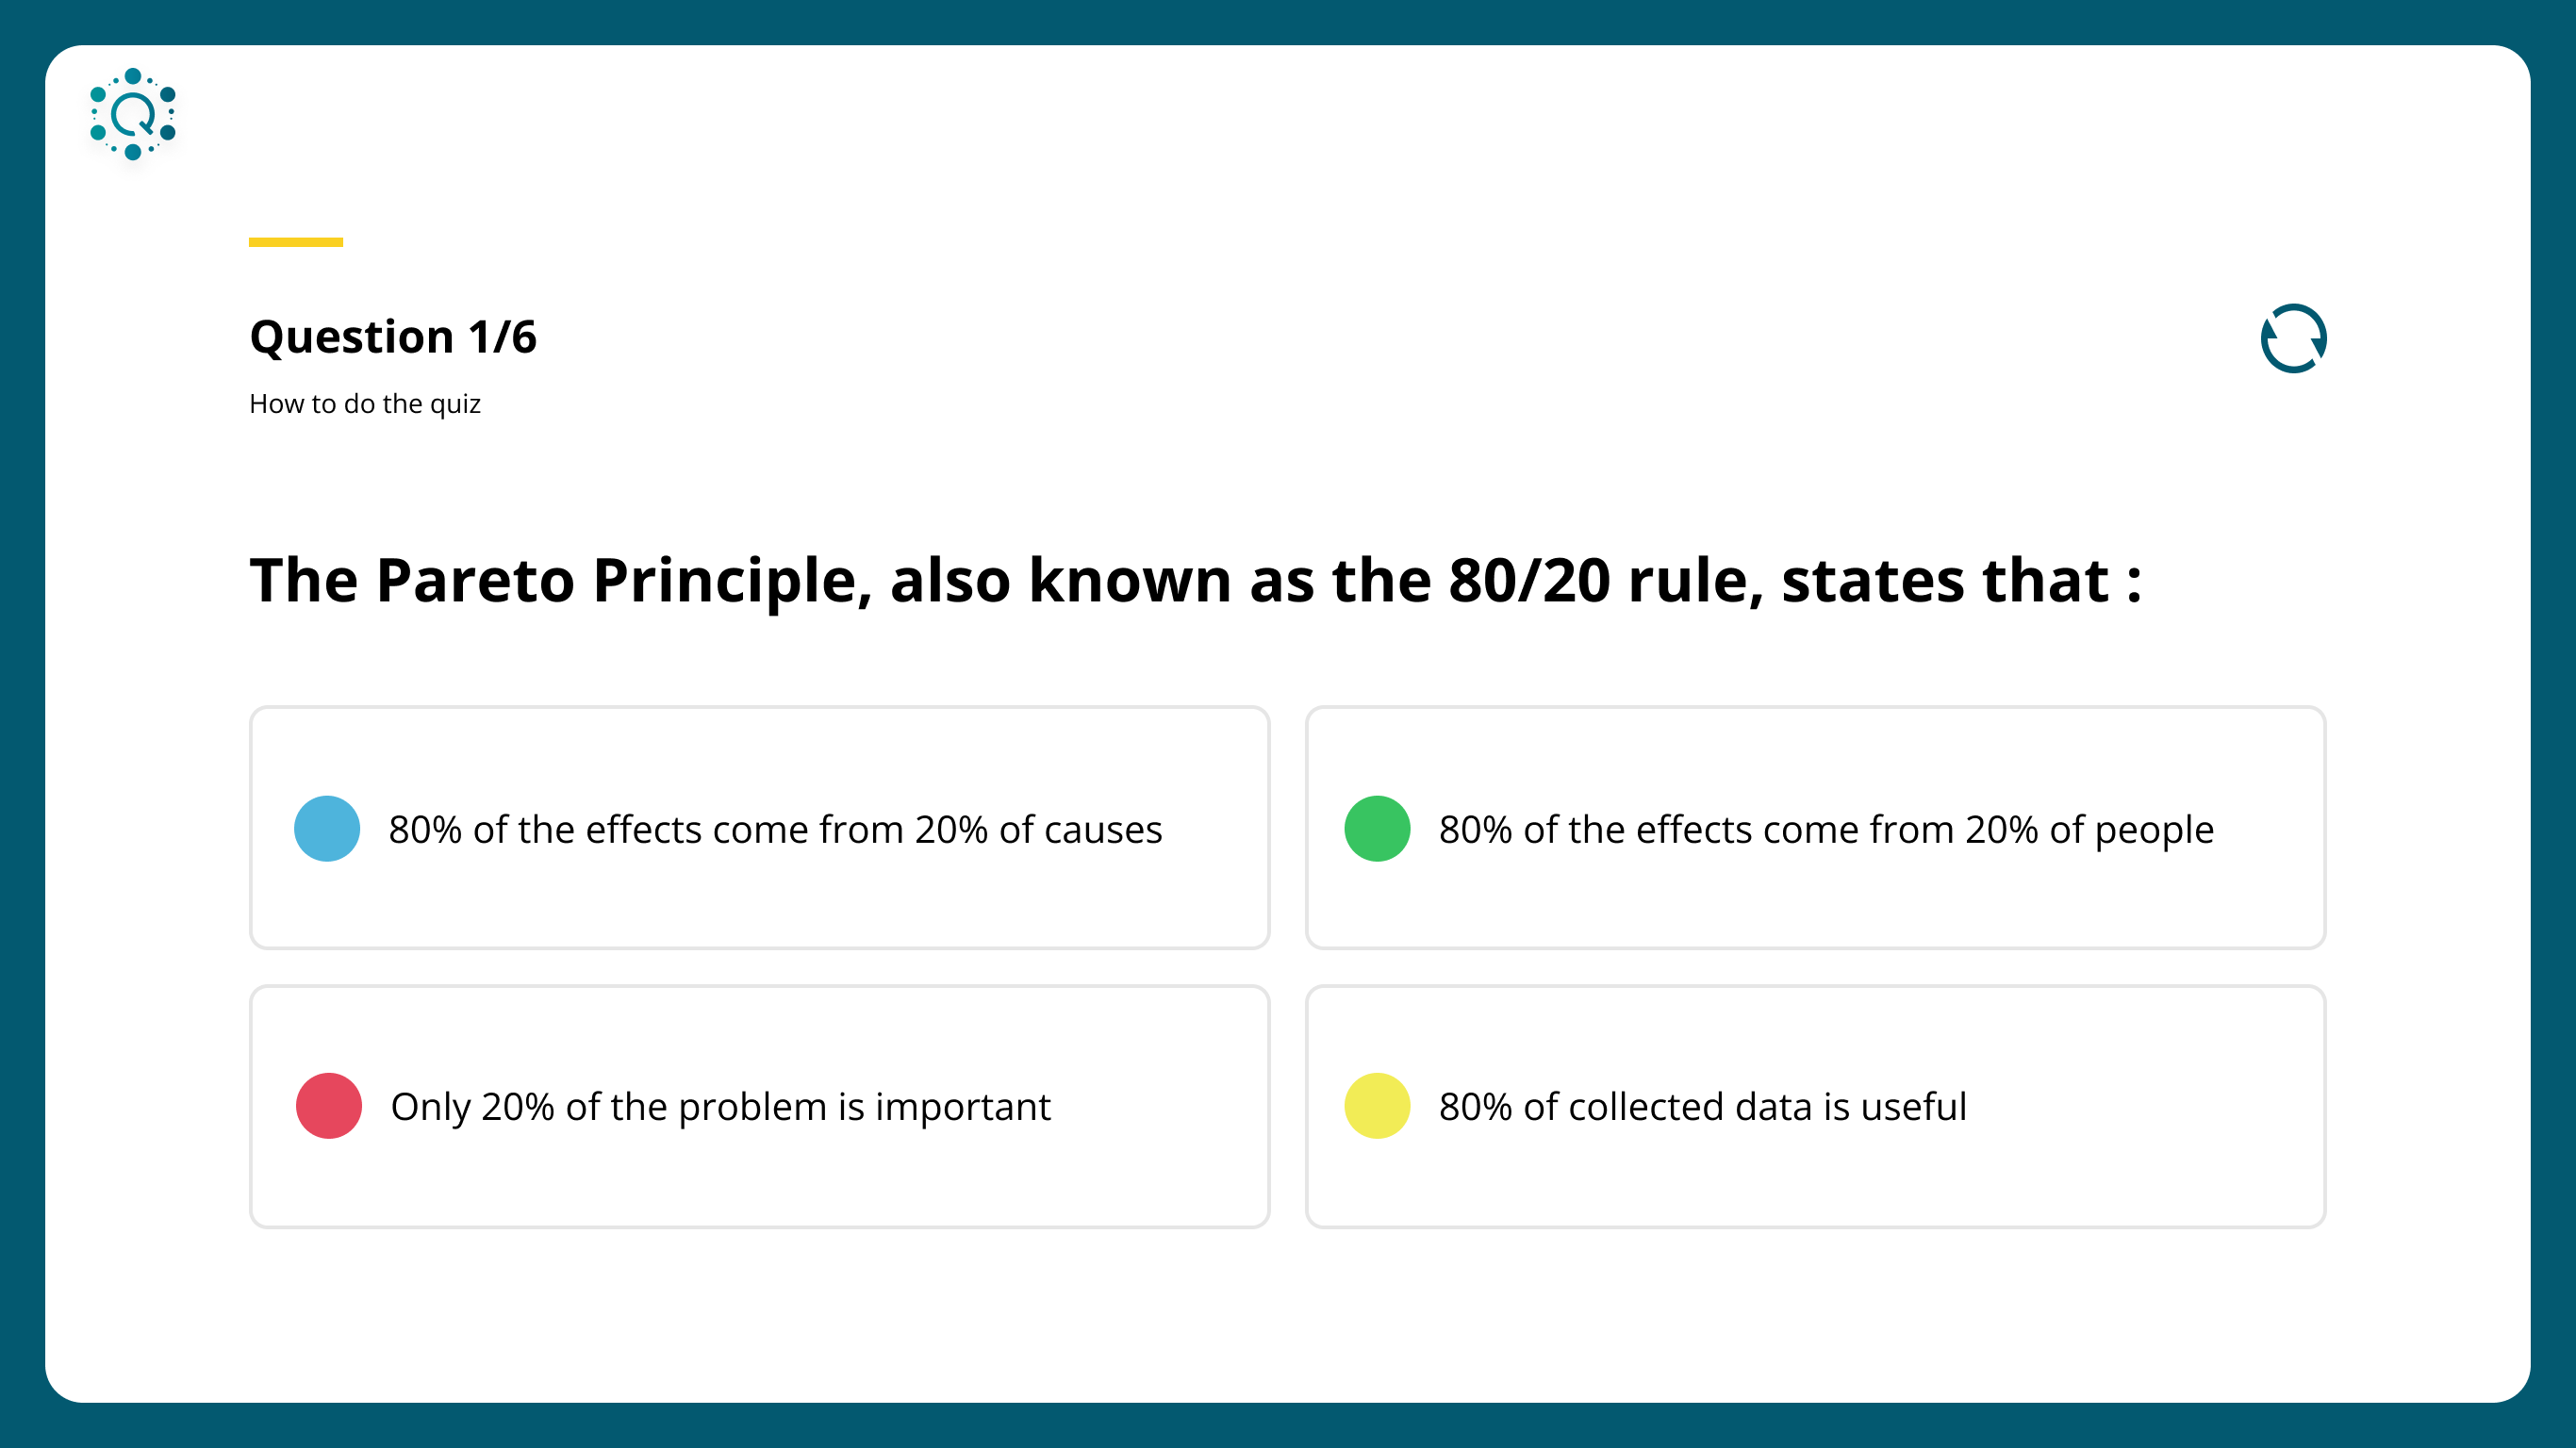The image size is (2576, 1448).
Task: Click the "80/20 rule" phrase in the question
Action: [x=1605, y=581]
